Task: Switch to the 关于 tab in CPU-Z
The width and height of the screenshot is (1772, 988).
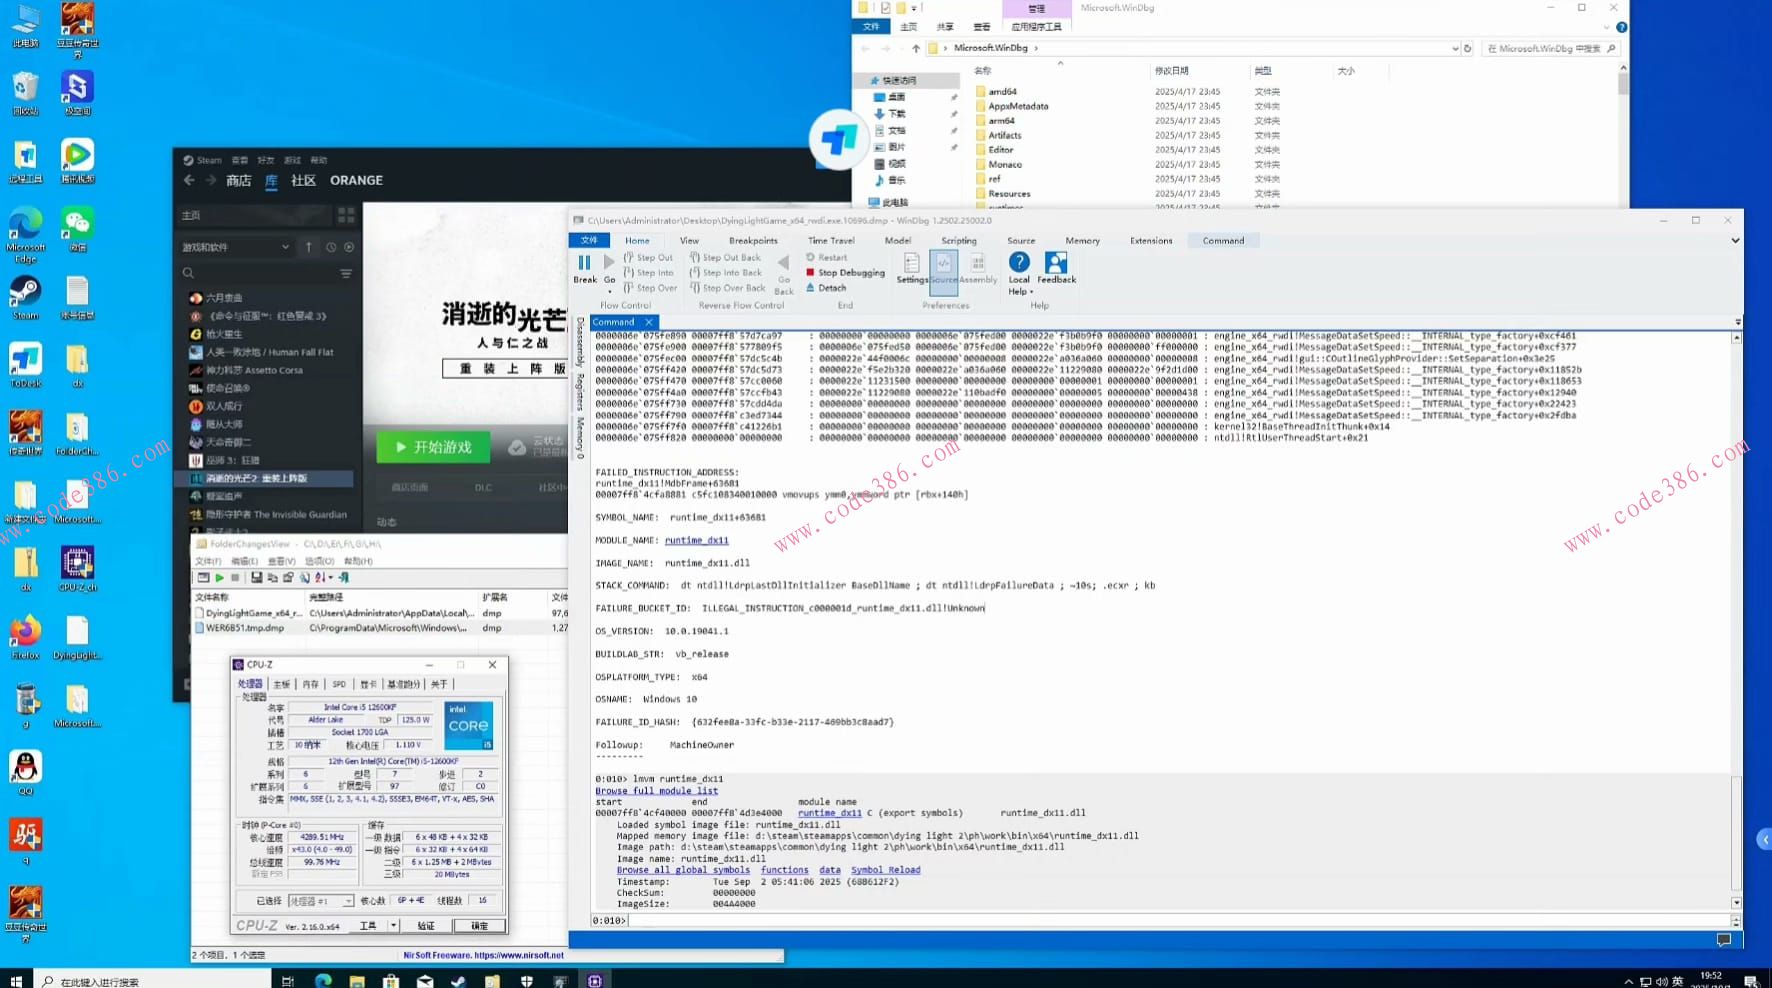Action: point(439,685)
